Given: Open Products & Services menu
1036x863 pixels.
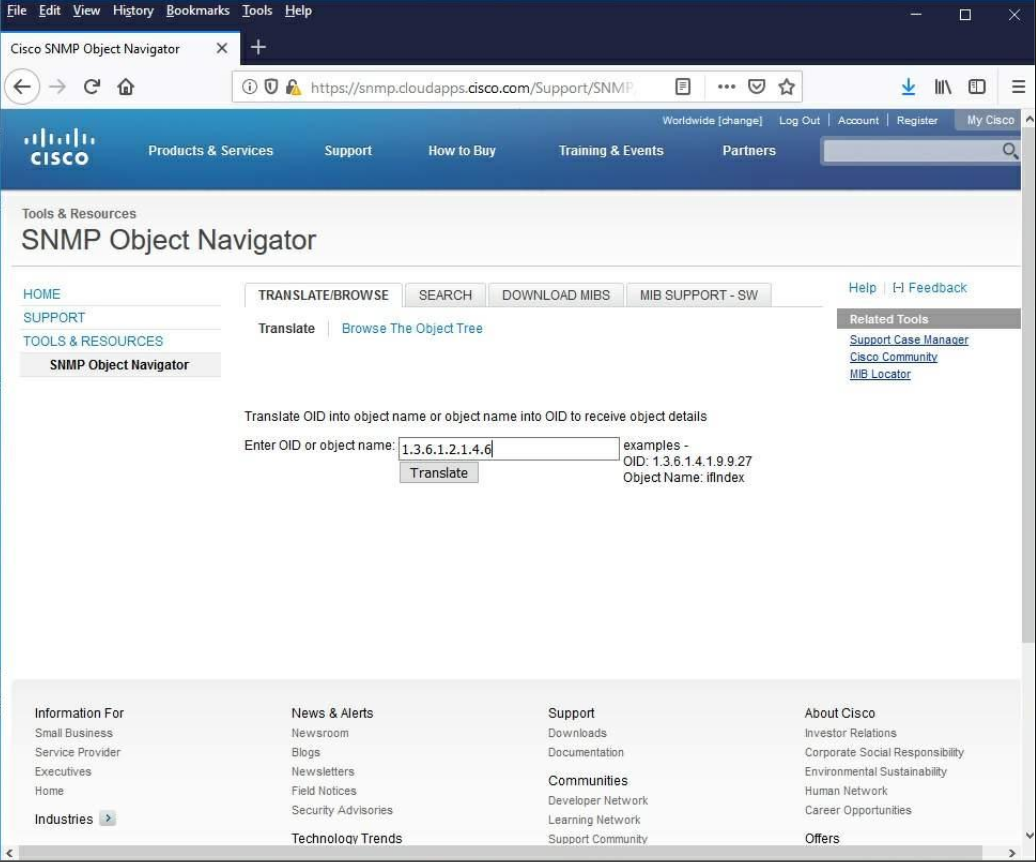Looking at the screenshot, I should click(211, 151).
